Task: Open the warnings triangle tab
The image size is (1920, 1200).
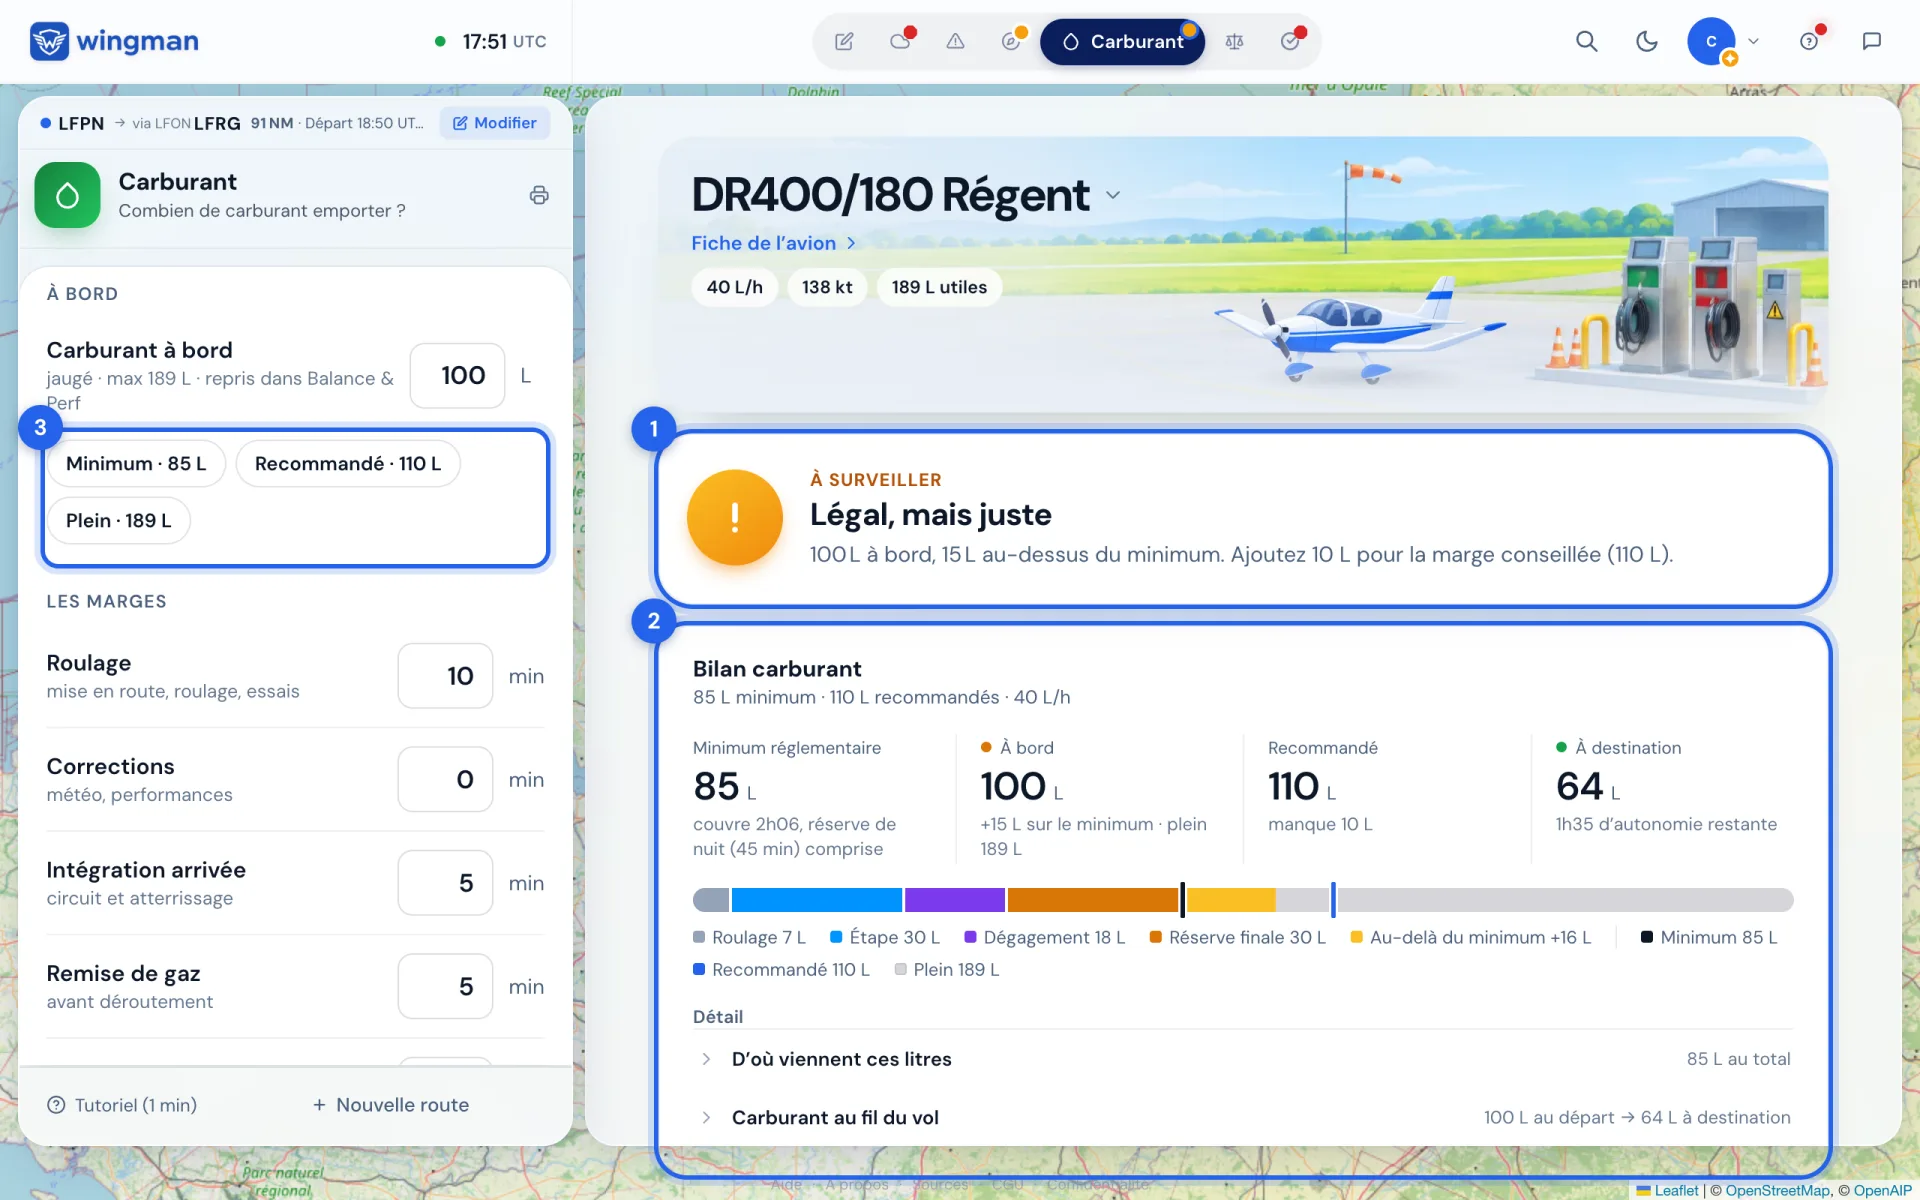Action: (x=955, y=41)
